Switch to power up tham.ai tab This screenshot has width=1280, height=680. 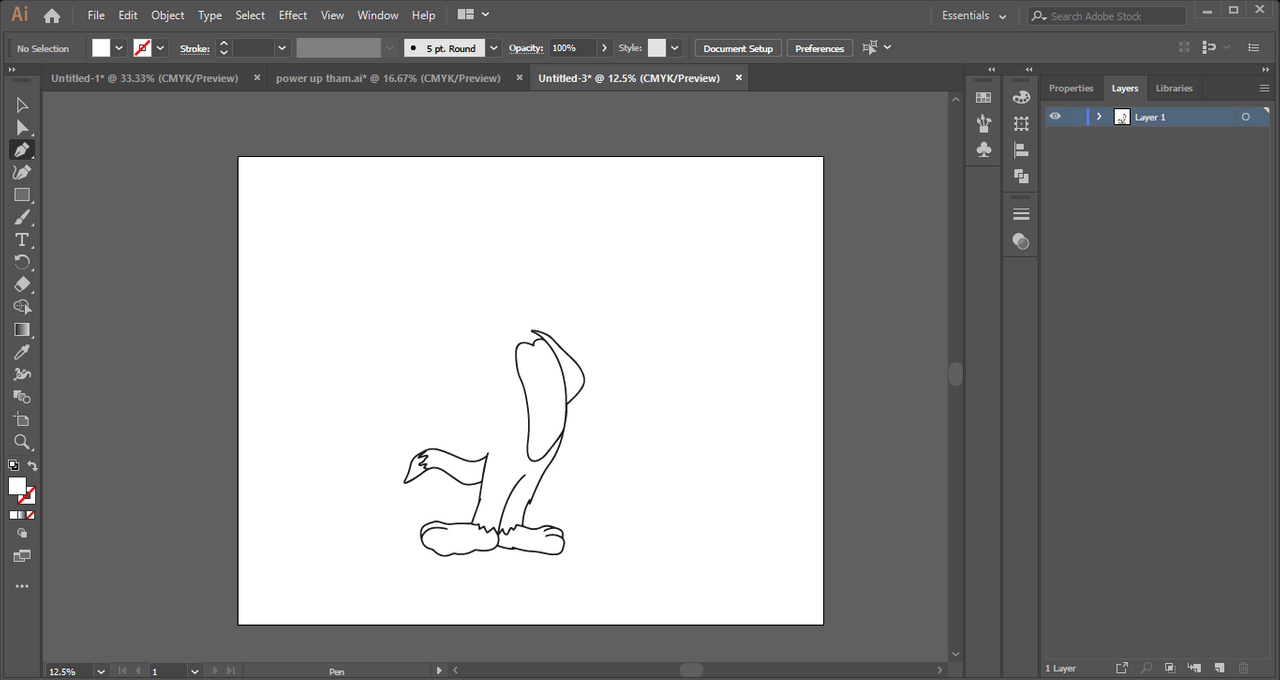tap(388, 78)
